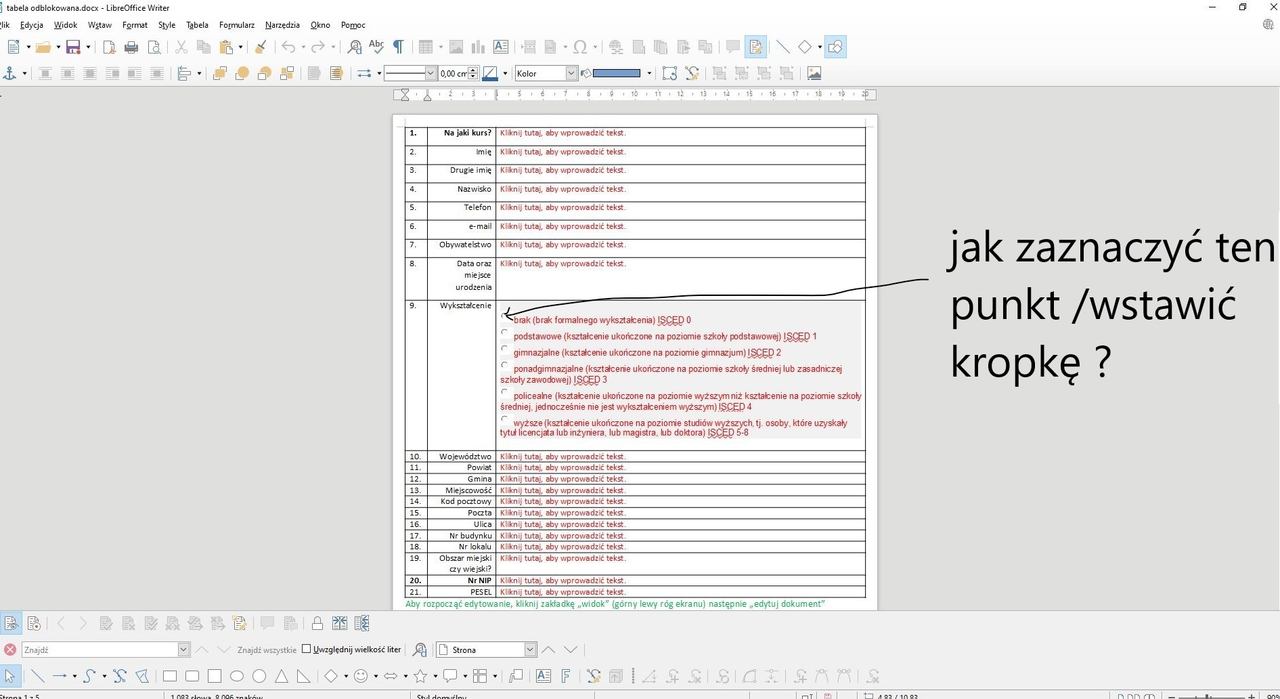This screenshot has height=699, width=1280.
Task: Open the Paste options dropdown arrow
Action: (241, 47)
